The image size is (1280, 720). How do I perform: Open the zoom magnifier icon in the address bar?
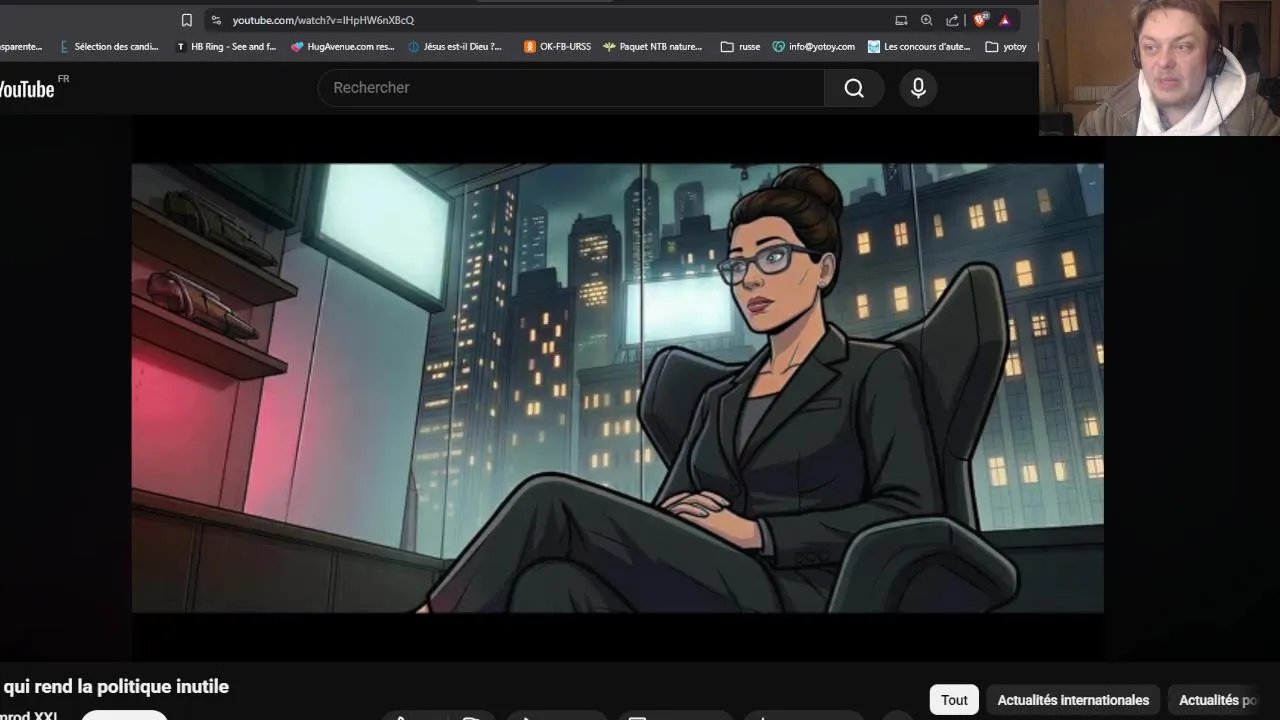pos(927,20)
